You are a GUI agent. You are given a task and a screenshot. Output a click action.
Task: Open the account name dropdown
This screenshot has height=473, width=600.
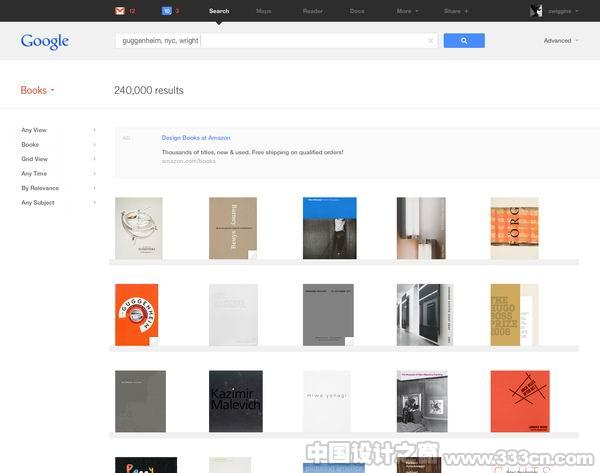click(x=563, y=11)
